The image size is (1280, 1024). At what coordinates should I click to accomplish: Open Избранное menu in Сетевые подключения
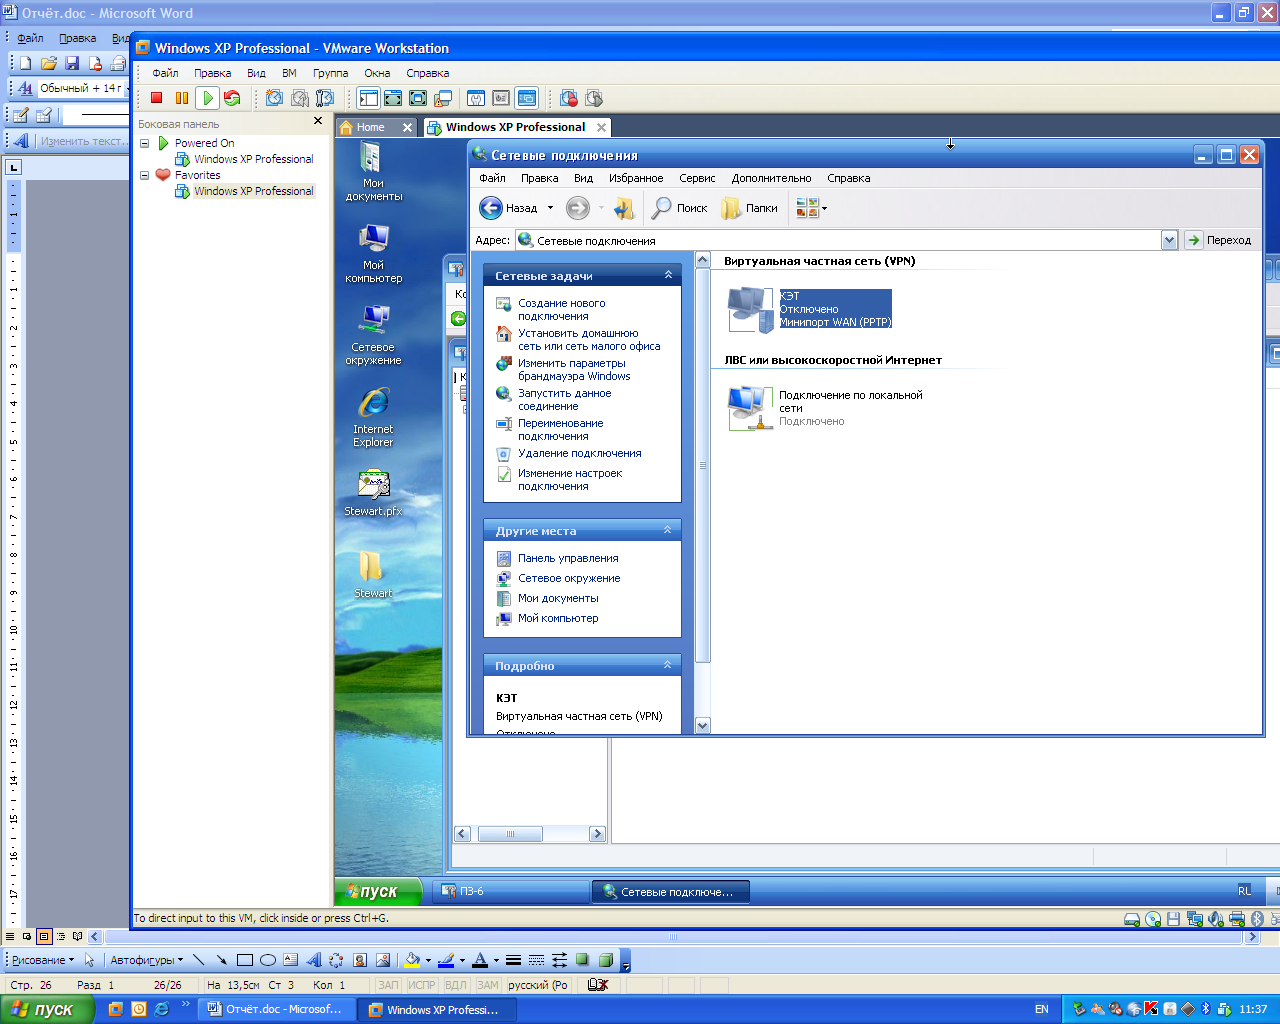(636, 178)
